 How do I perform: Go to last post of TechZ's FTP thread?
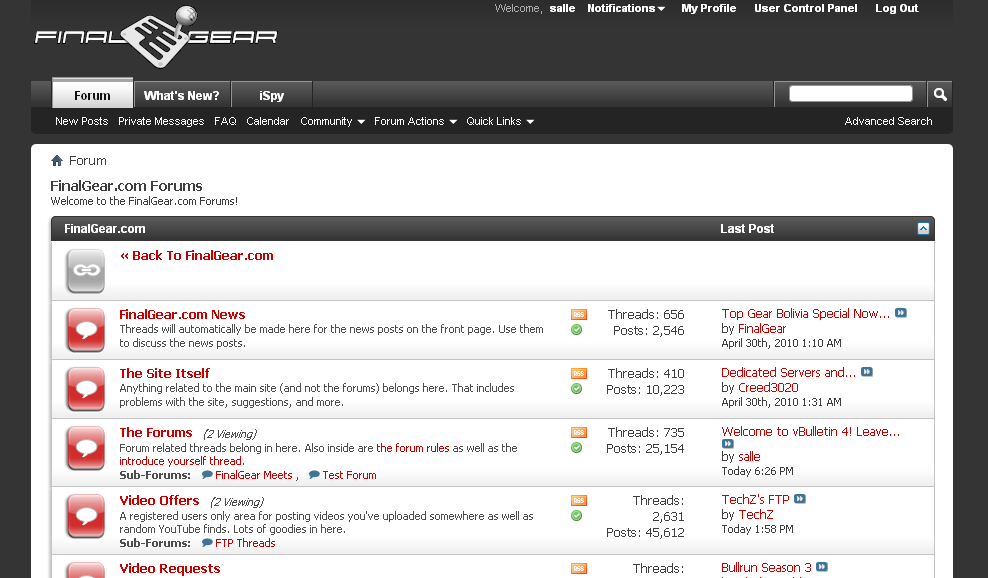pyautogui.click(x=800, y=499)
